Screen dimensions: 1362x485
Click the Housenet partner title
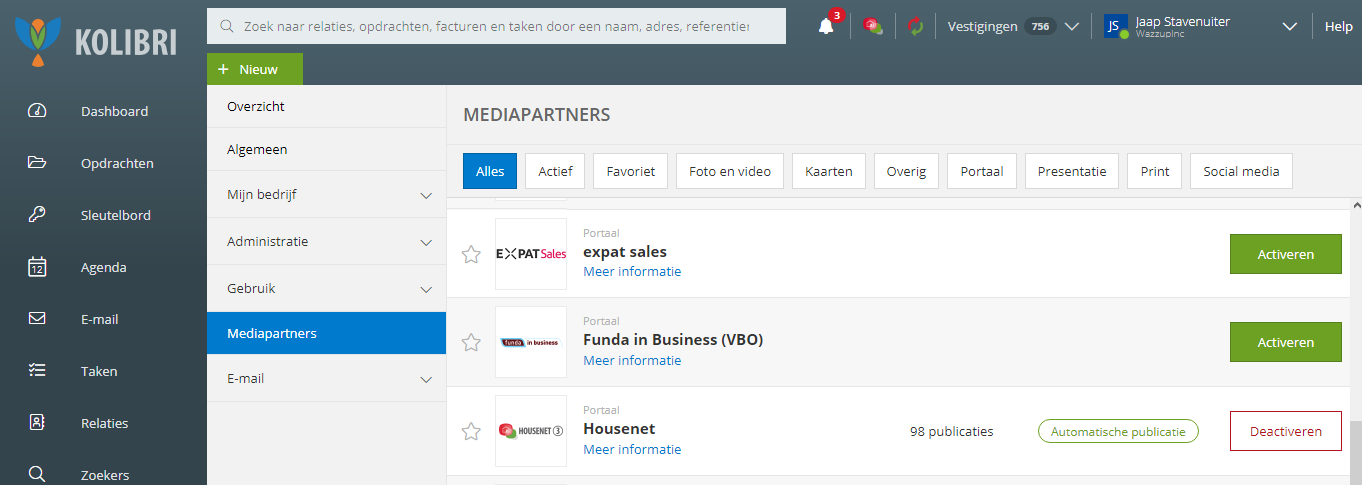pos(619,429)
